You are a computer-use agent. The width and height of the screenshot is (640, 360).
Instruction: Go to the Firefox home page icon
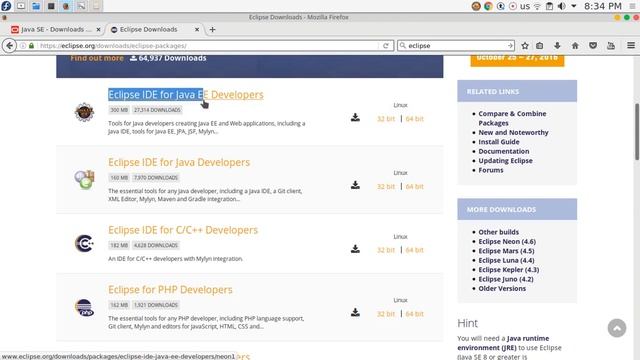575,46
